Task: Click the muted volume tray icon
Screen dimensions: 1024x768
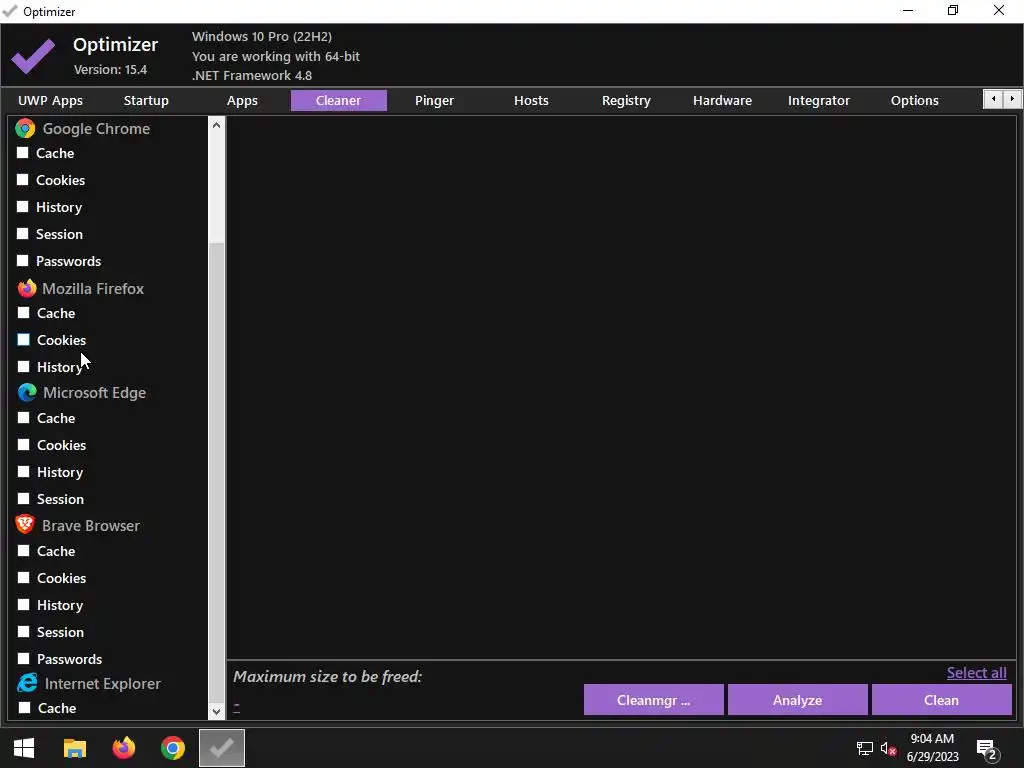Action: [888, 748]
